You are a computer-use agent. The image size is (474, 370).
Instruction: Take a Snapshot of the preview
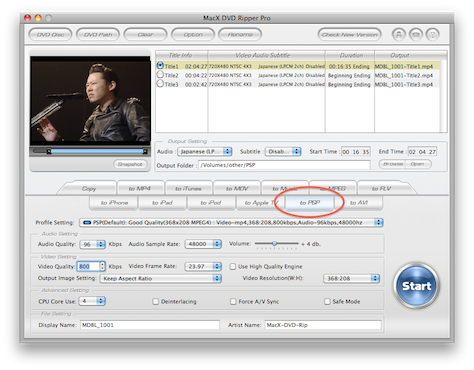click(130, 164)
